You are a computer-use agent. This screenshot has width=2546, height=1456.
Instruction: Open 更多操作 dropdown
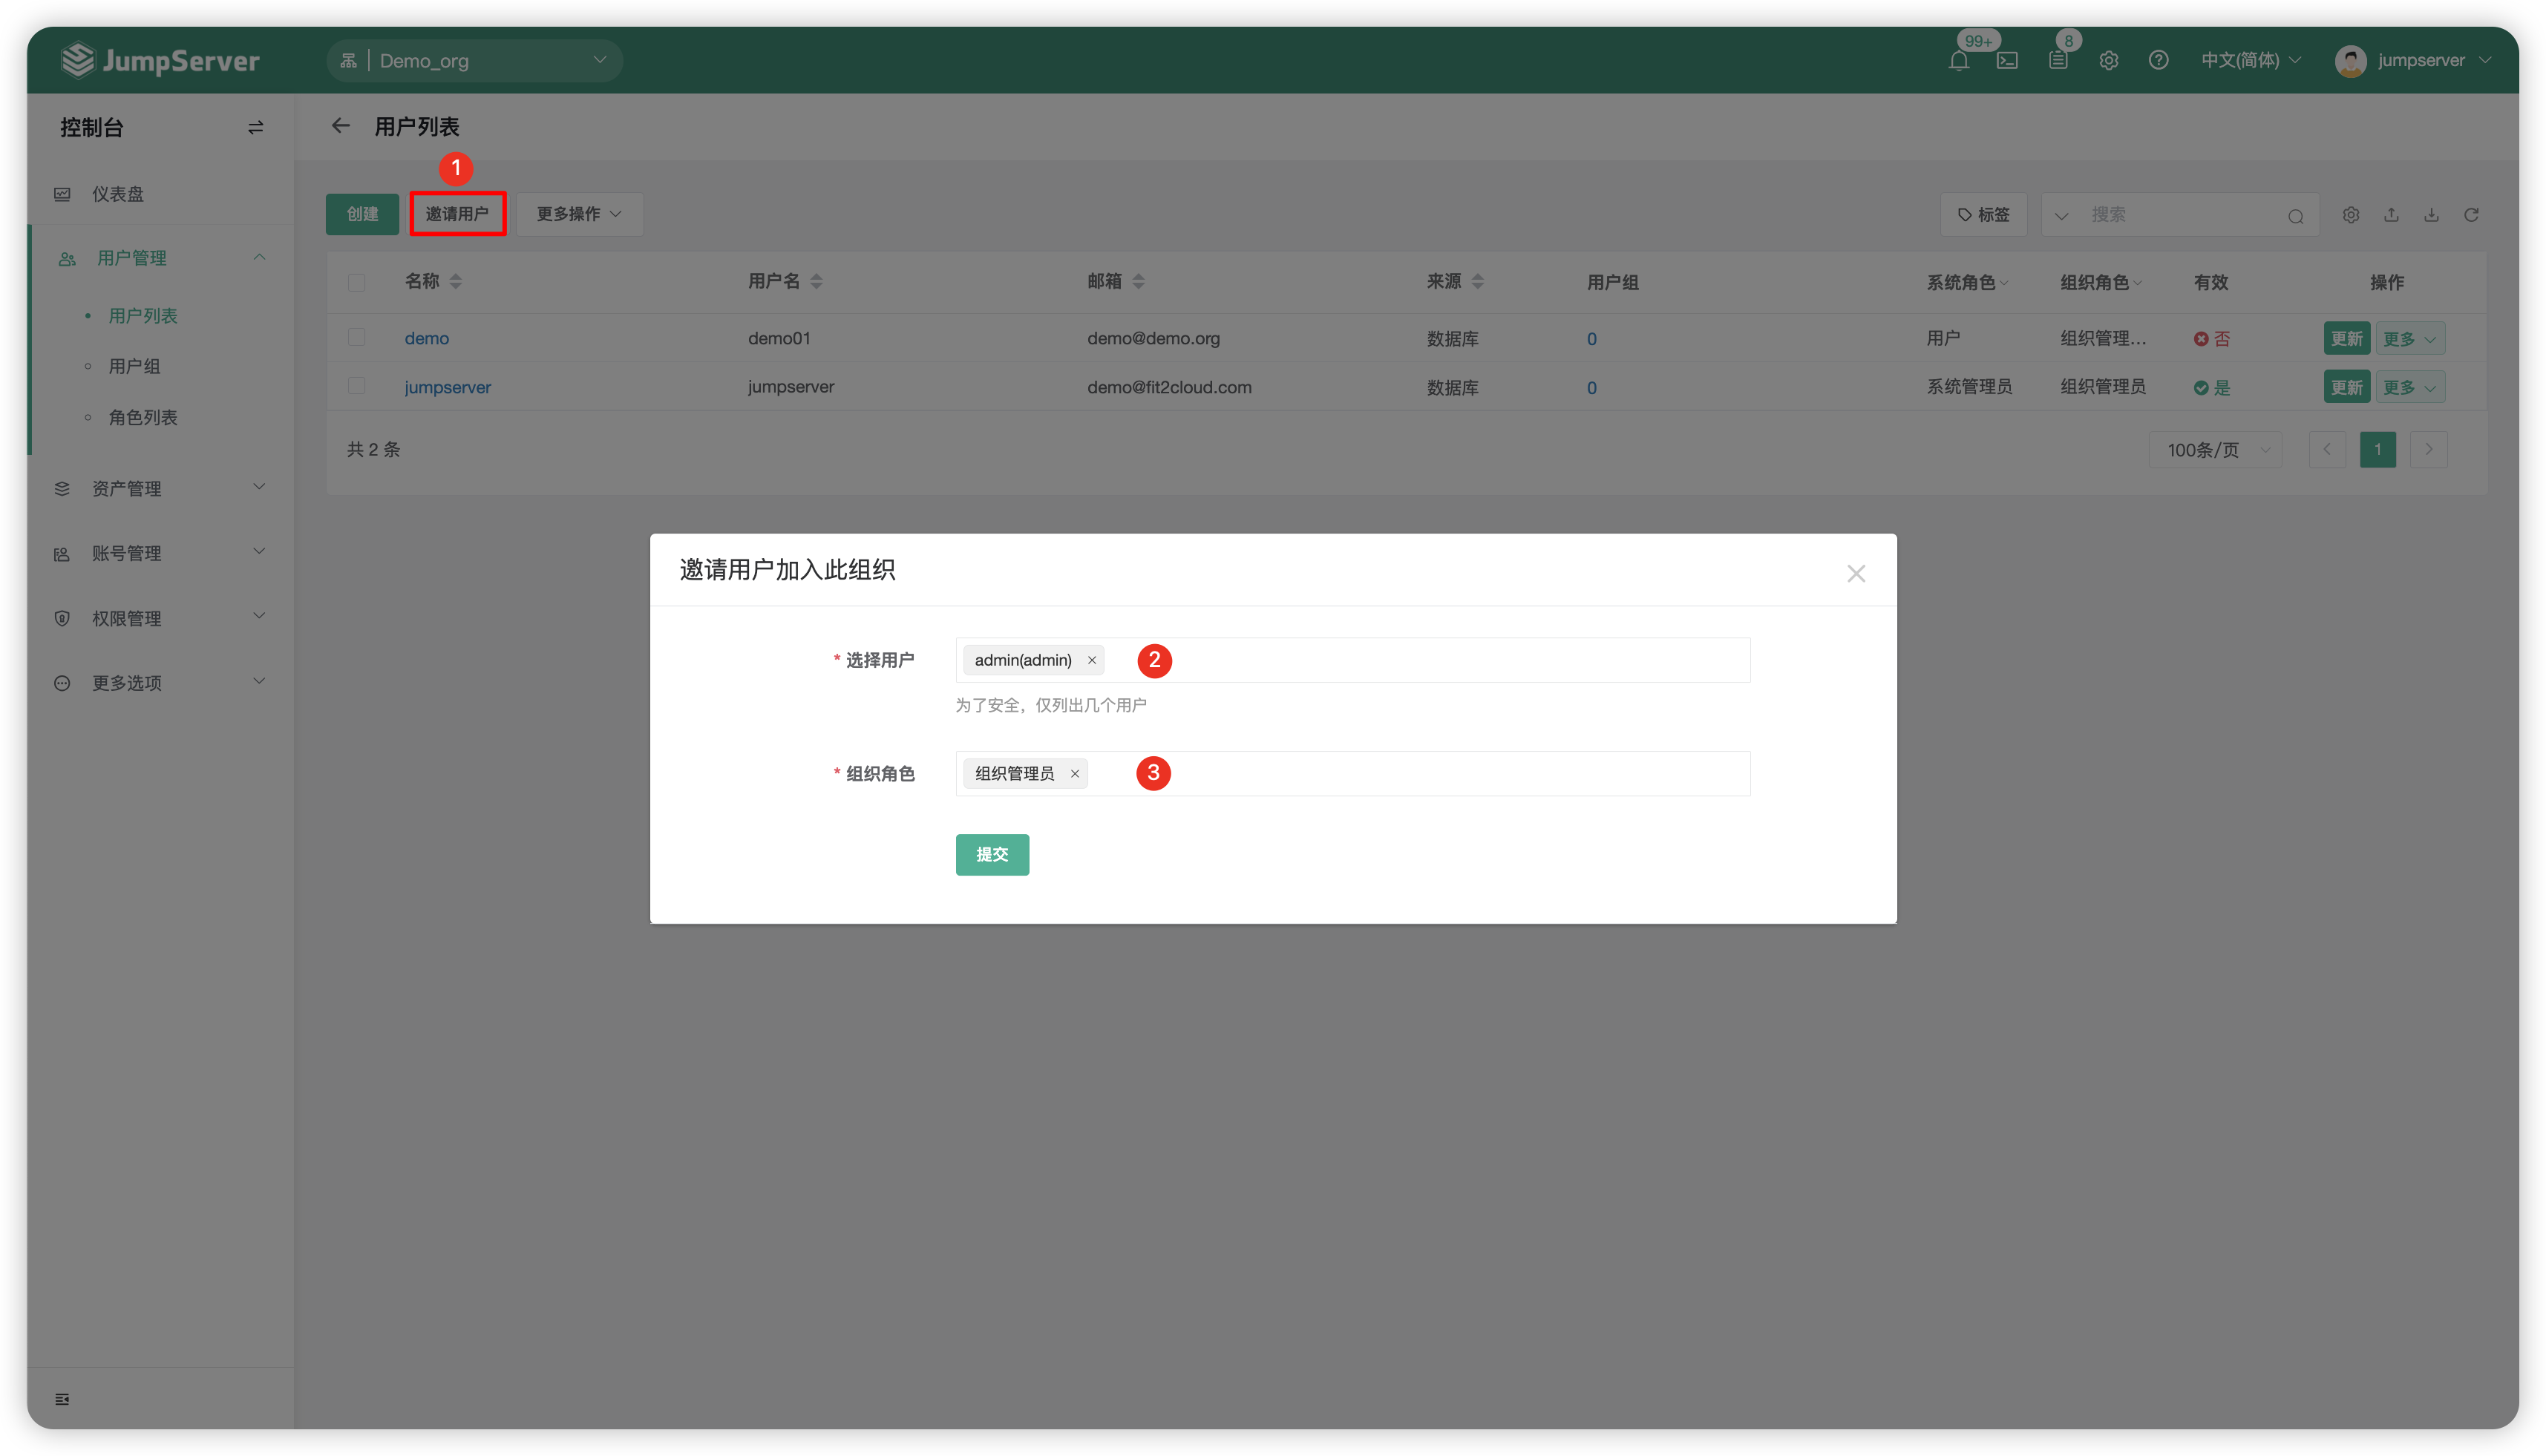tap(579, 214)
